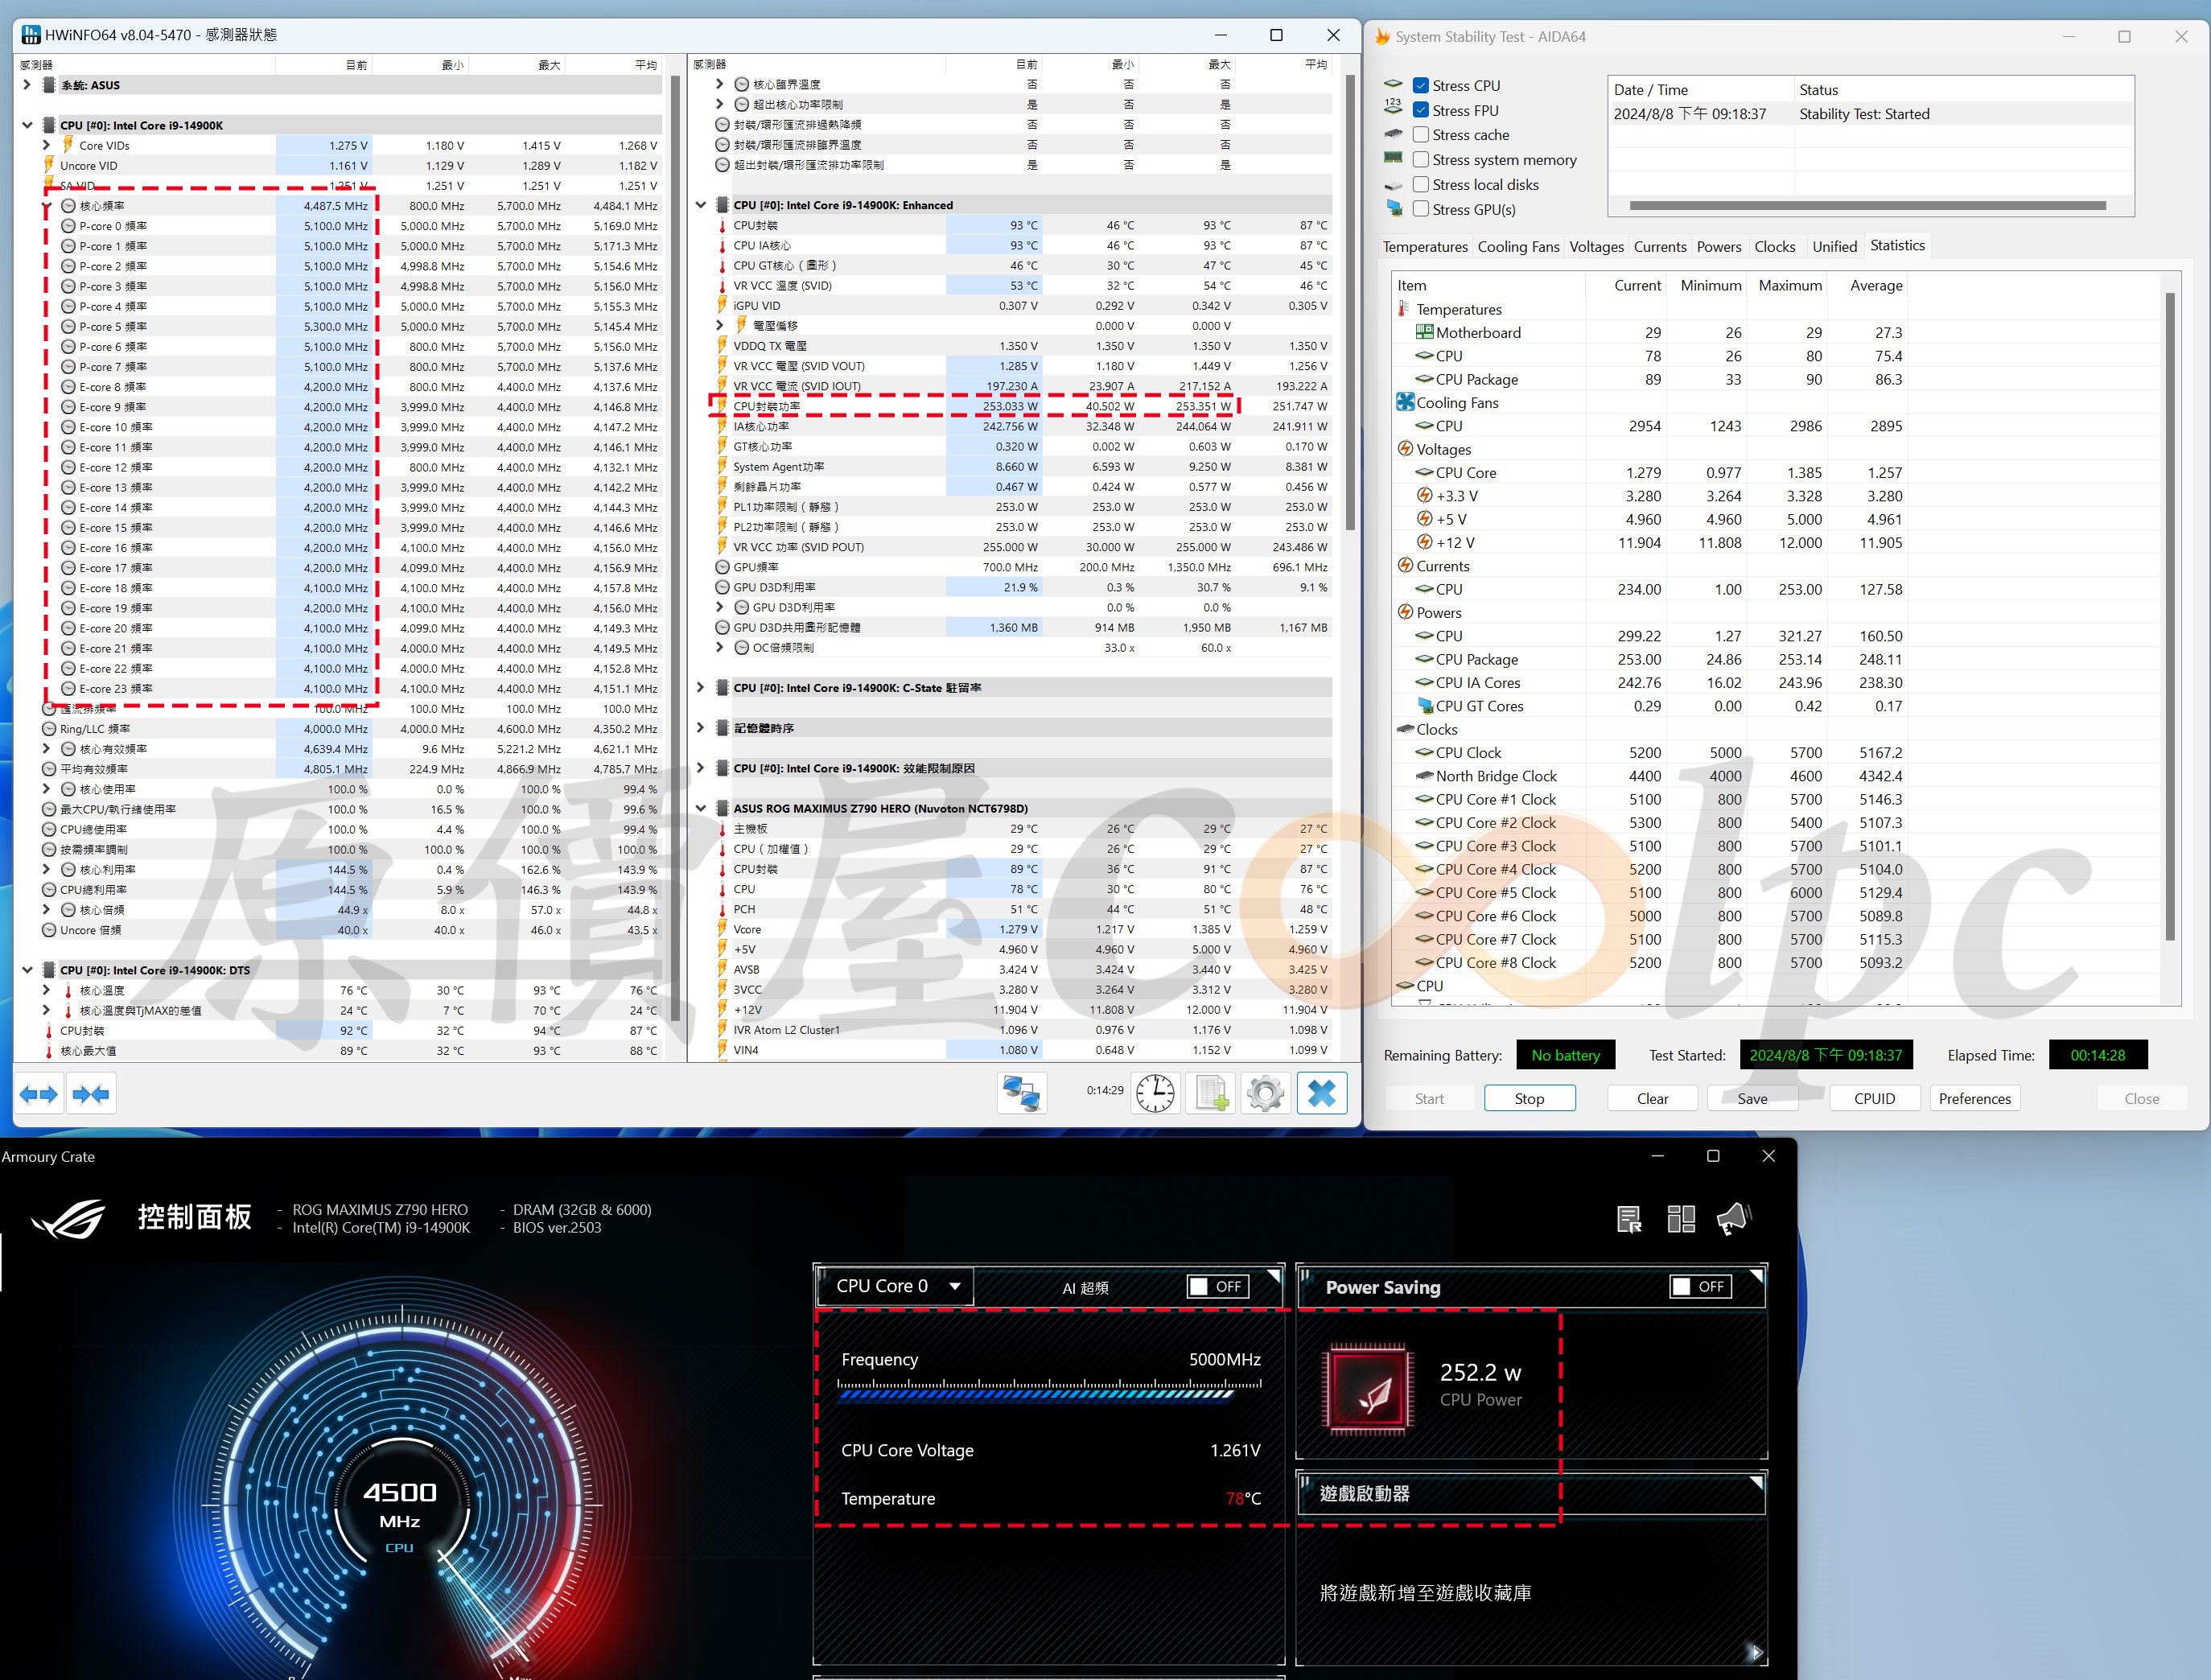Screen dimensions: 2211x1680
Task: Toggle Stress FPU checkbox
Action: [1420, 110]
